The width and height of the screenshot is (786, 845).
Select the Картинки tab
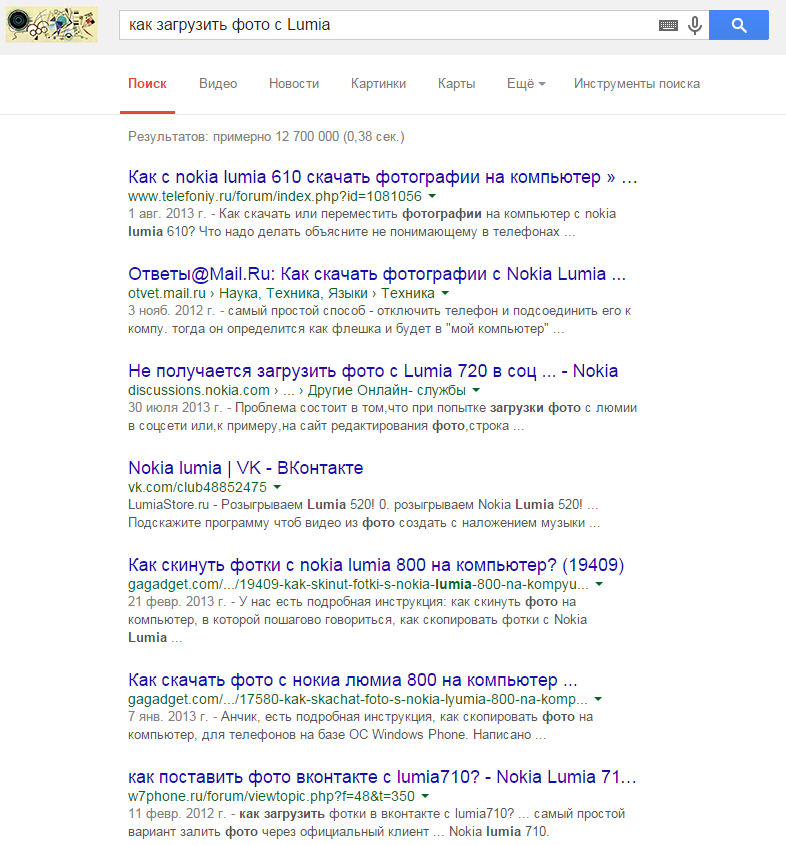click(x=376, y=84)
